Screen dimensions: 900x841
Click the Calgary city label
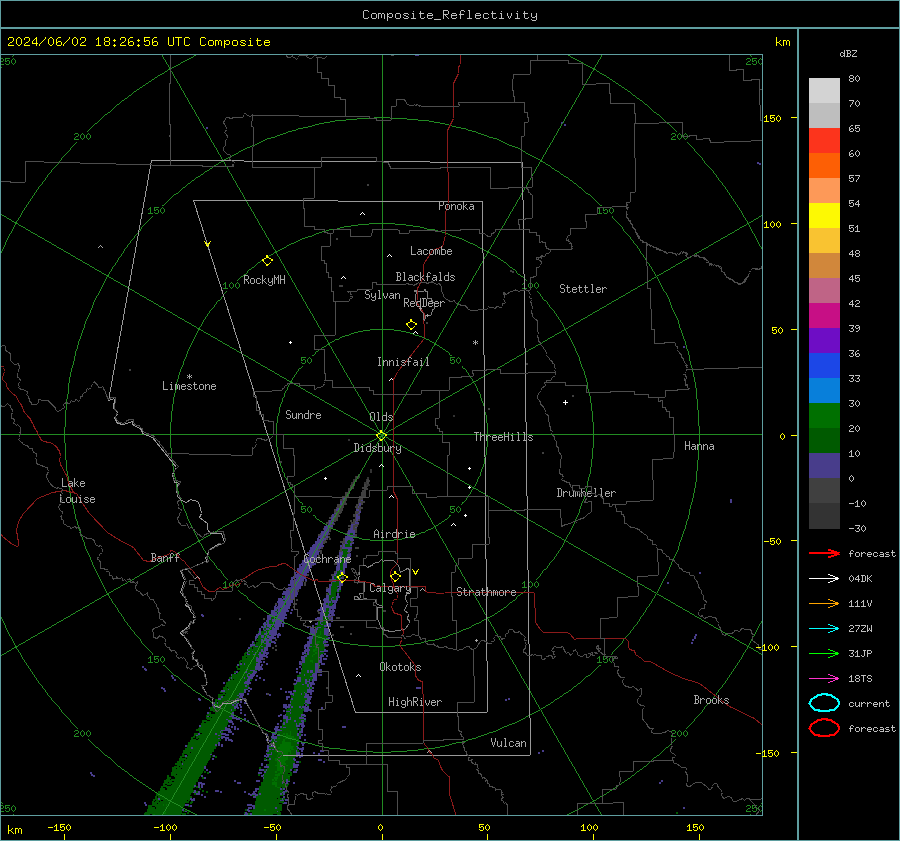(390, 588)
